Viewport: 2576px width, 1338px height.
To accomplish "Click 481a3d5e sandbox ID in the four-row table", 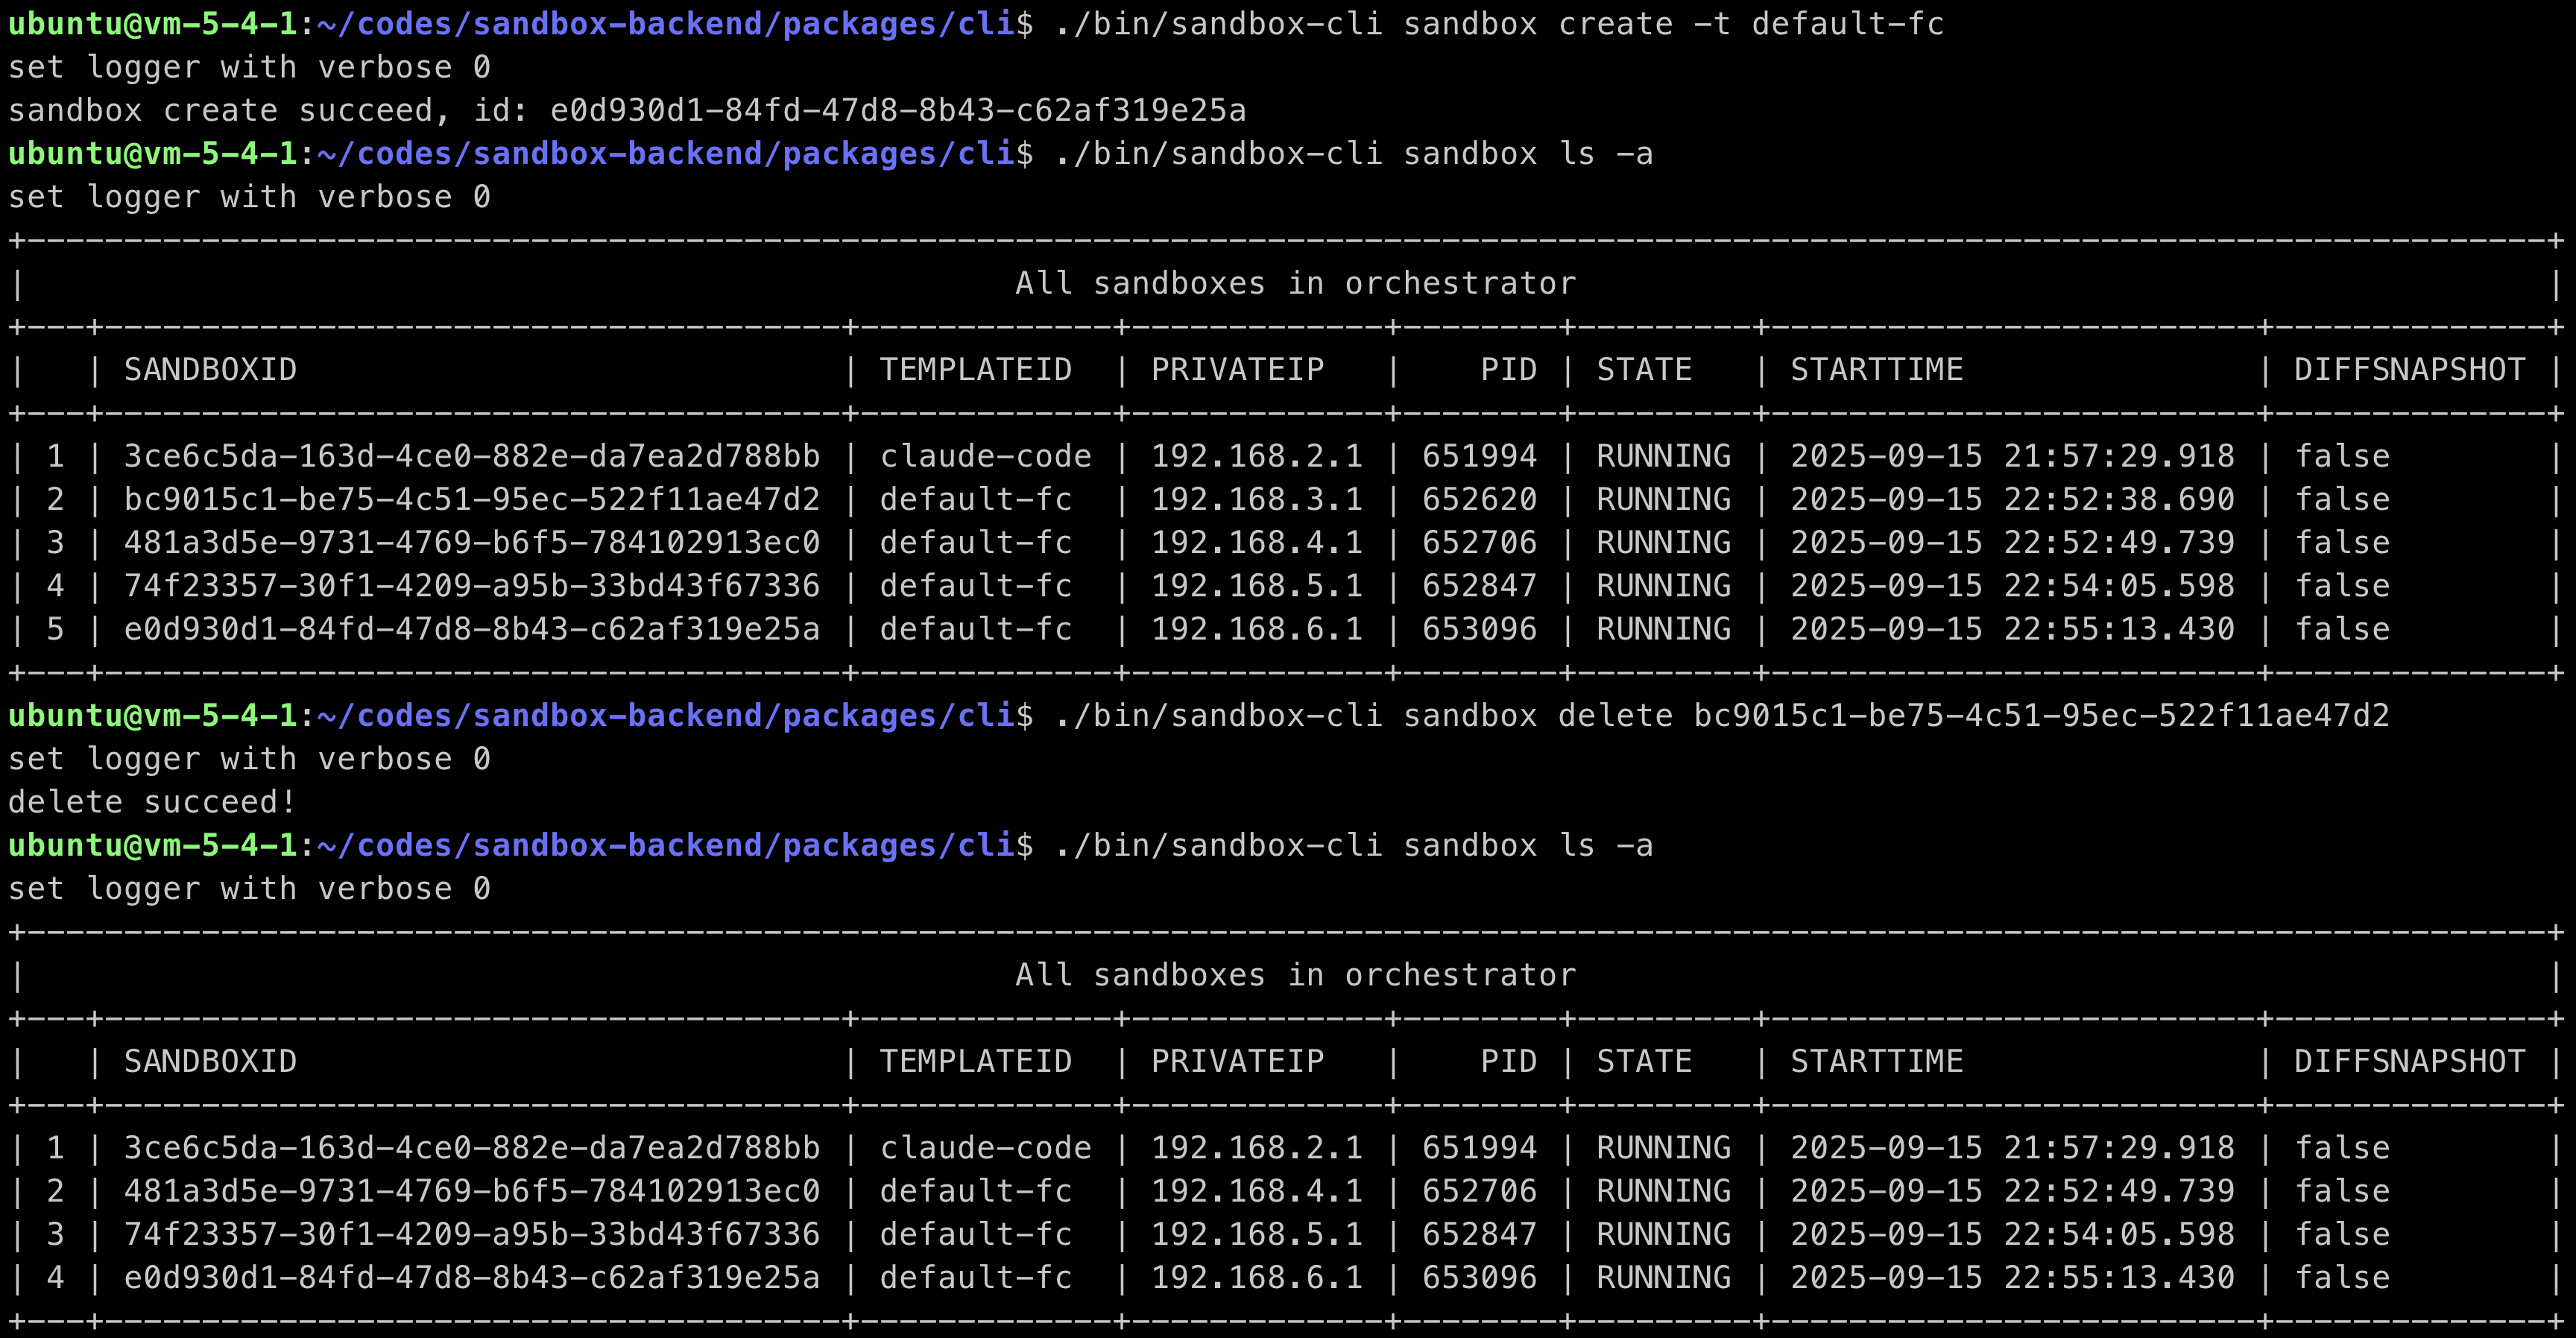I will 472,1191.
